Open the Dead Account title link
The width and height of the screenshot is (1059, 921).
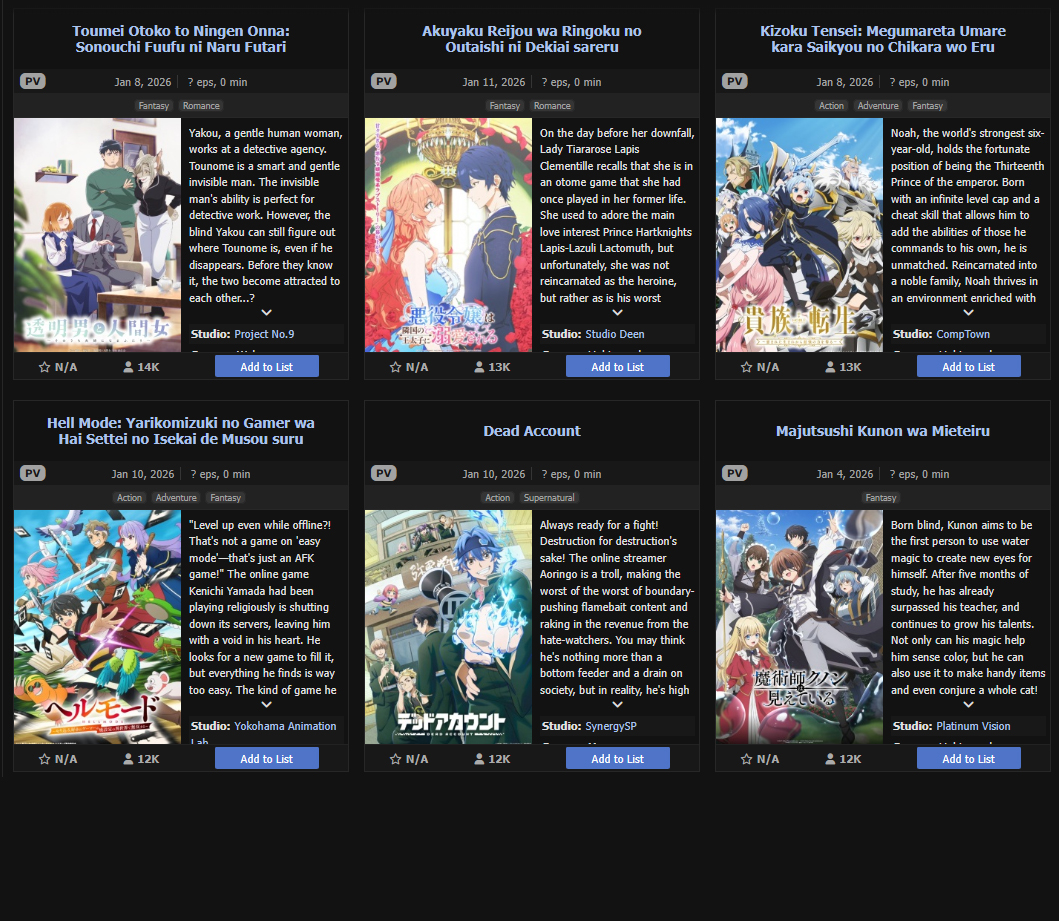[x=532, y=431]
